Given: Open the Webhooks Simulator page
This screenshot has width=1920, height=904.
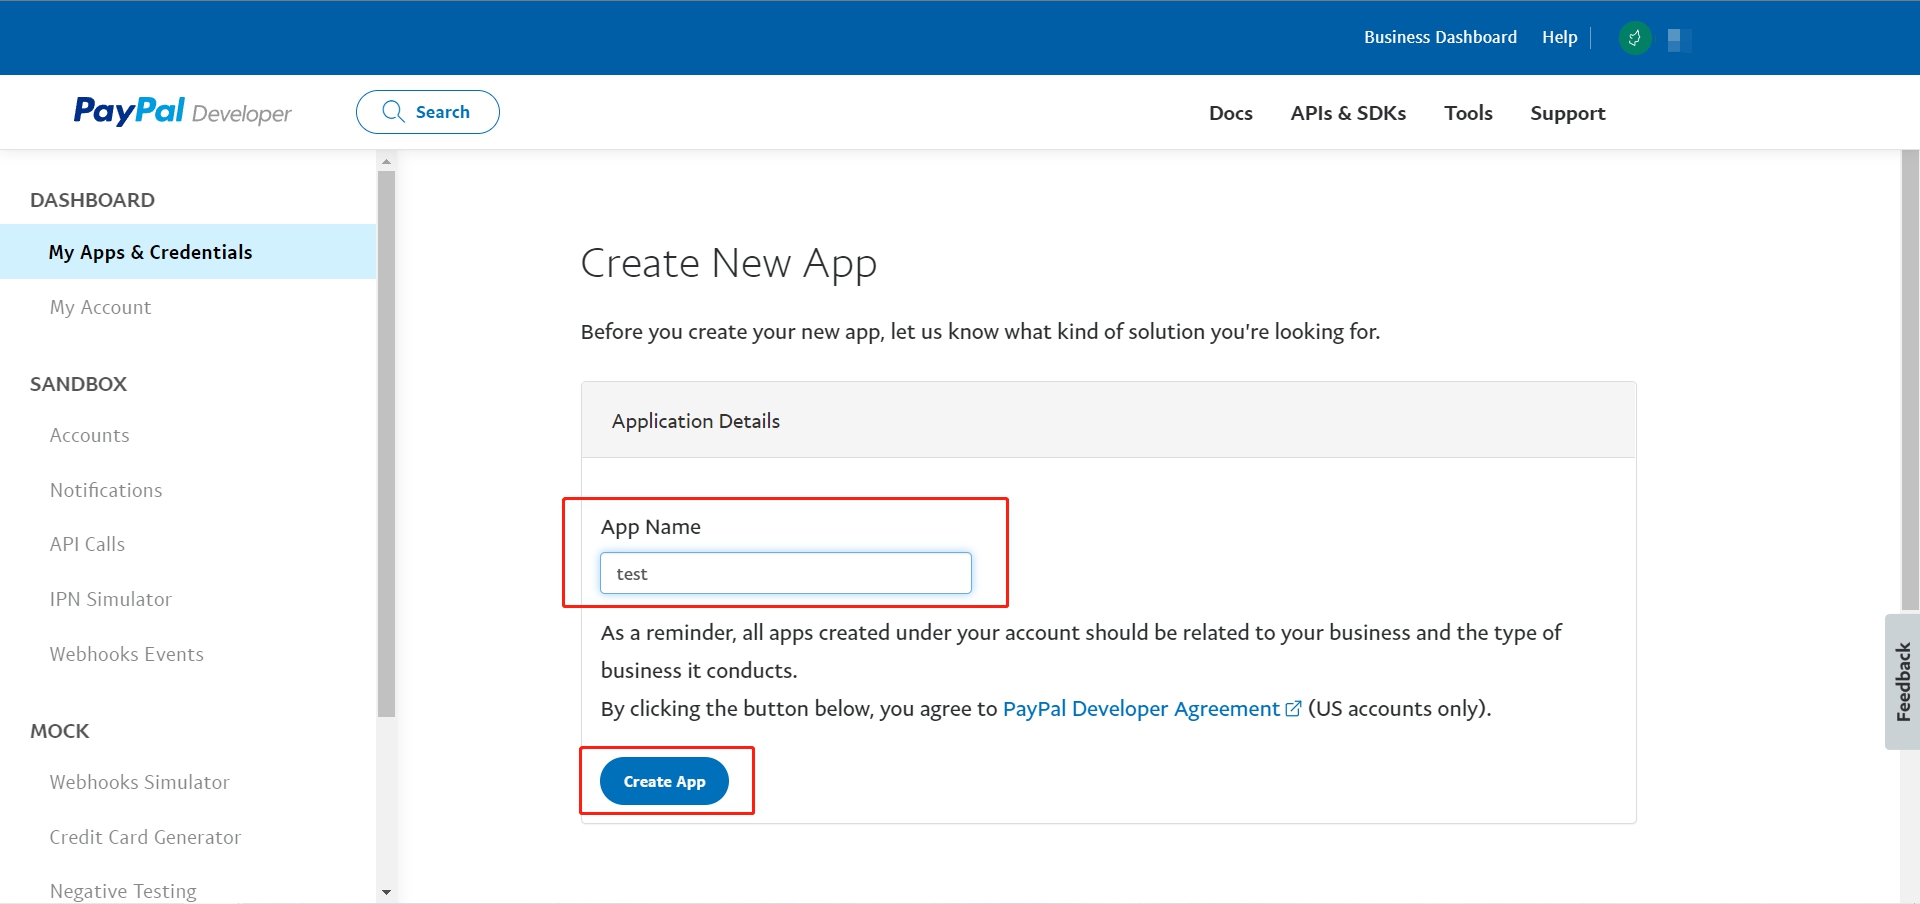Looking at the screenshot, I should 140,782.
